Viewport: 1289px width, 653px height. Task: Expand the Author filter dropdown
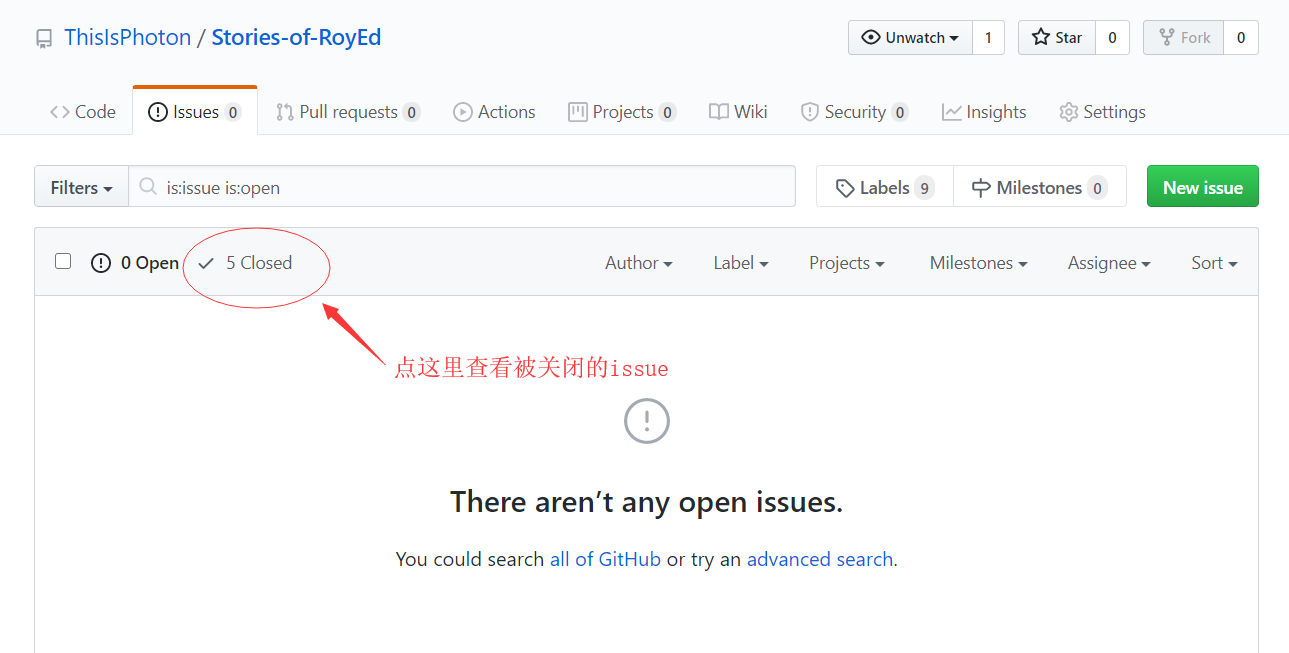pos(639,263)
